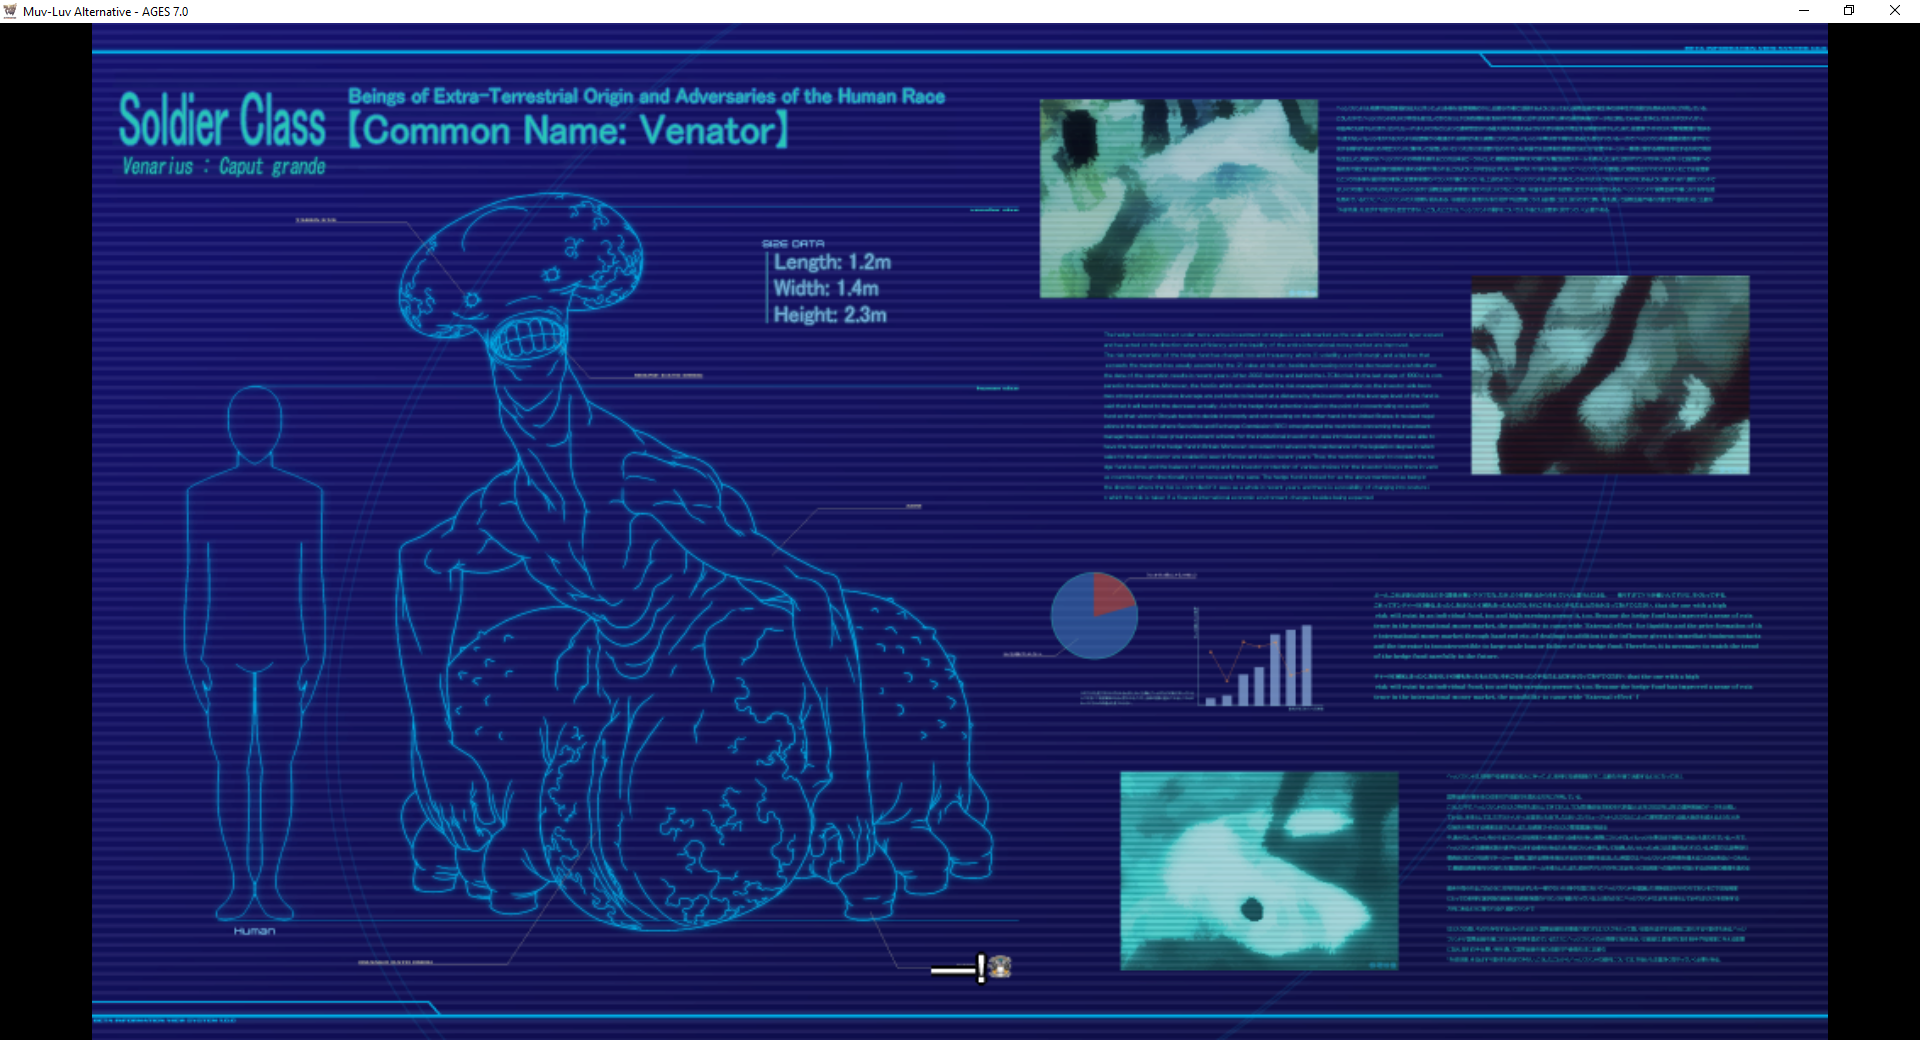The image size is (1920, 1040).
Task: Click the "SIZE DATA" label
Action: click(x=793, y=244)
